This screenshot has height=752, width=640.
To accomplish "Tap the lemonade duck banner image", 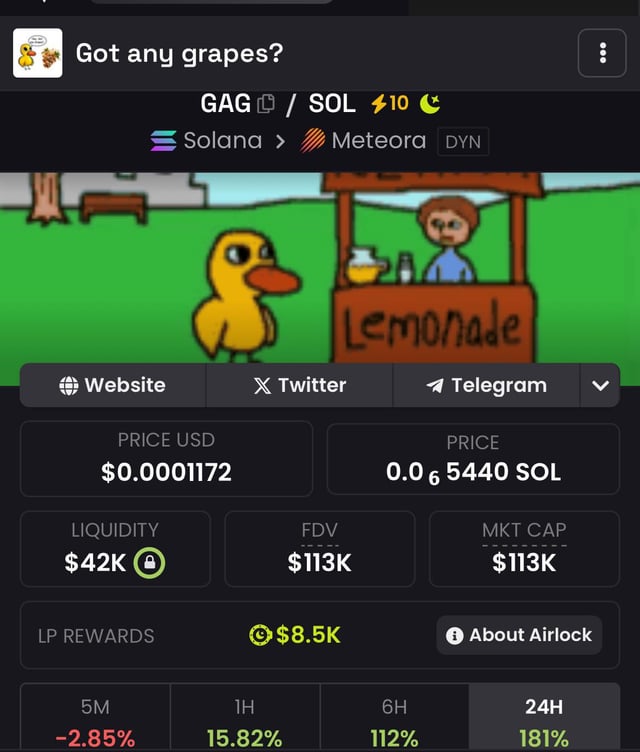I will click(320, 268).
